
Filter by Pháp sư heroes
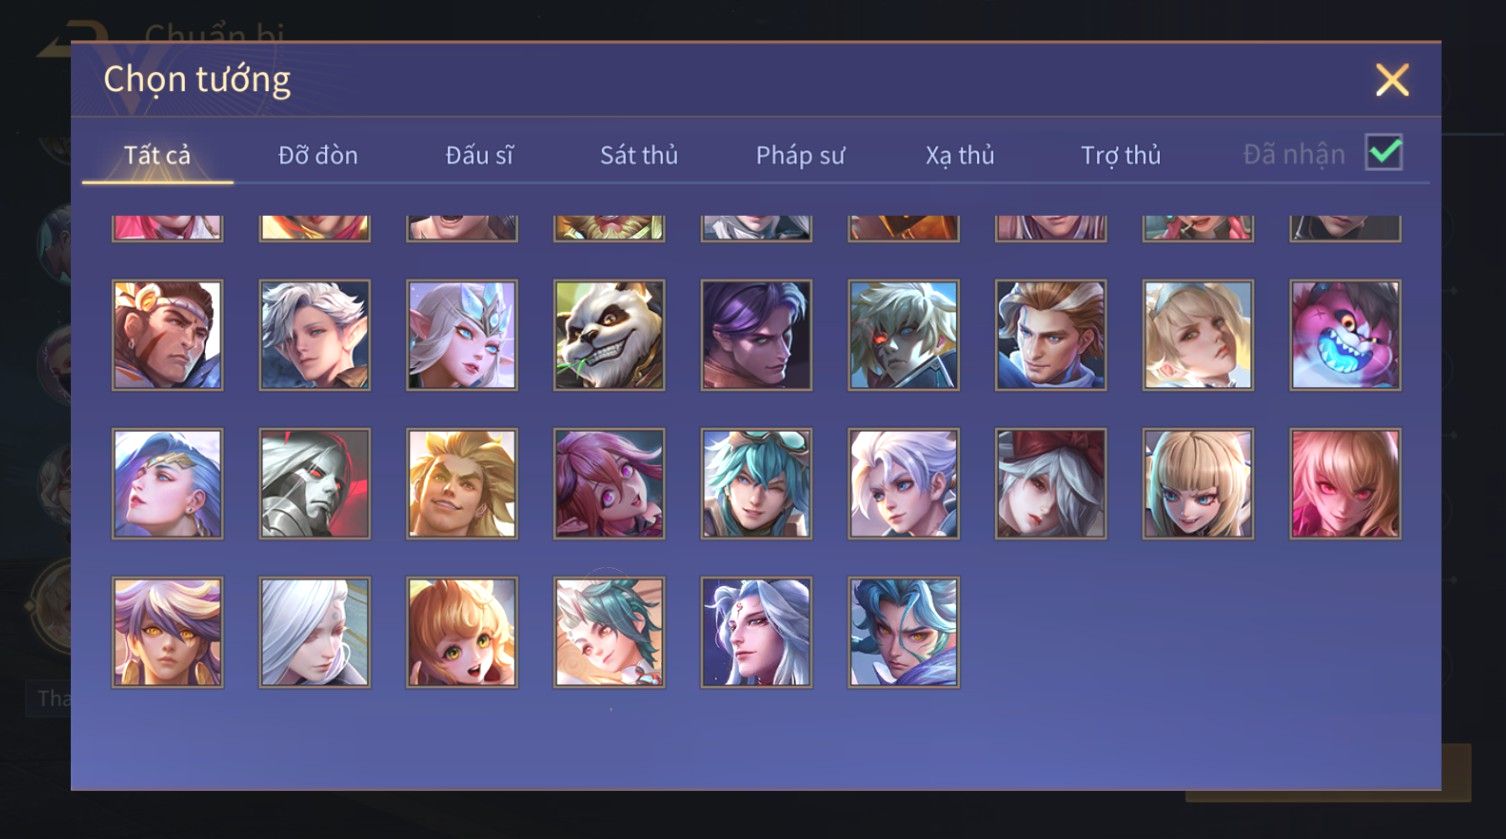(800, 155)
